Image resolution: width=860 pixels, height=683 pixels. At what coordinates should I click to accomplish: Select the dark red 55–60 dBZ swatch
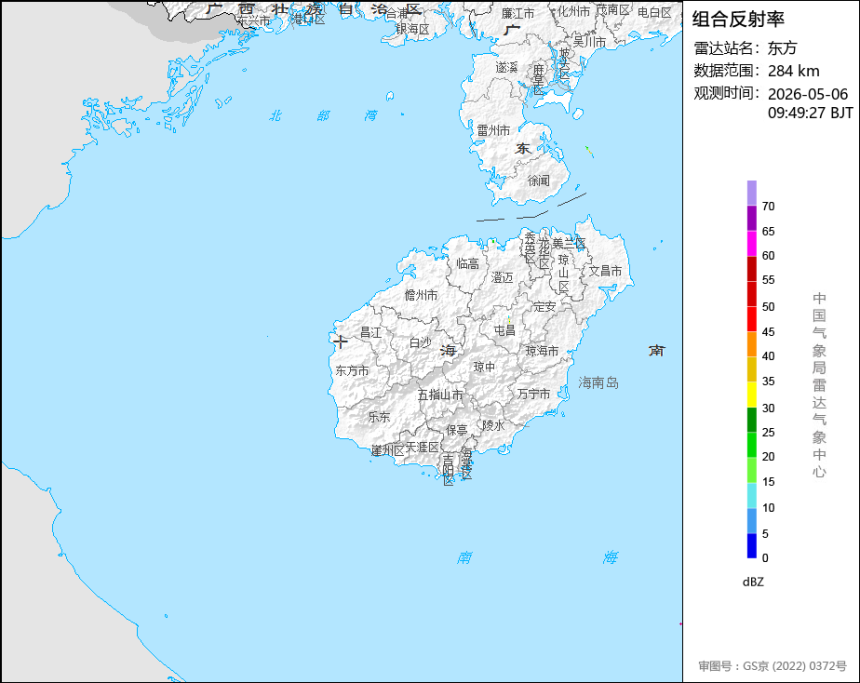point(751,269)
